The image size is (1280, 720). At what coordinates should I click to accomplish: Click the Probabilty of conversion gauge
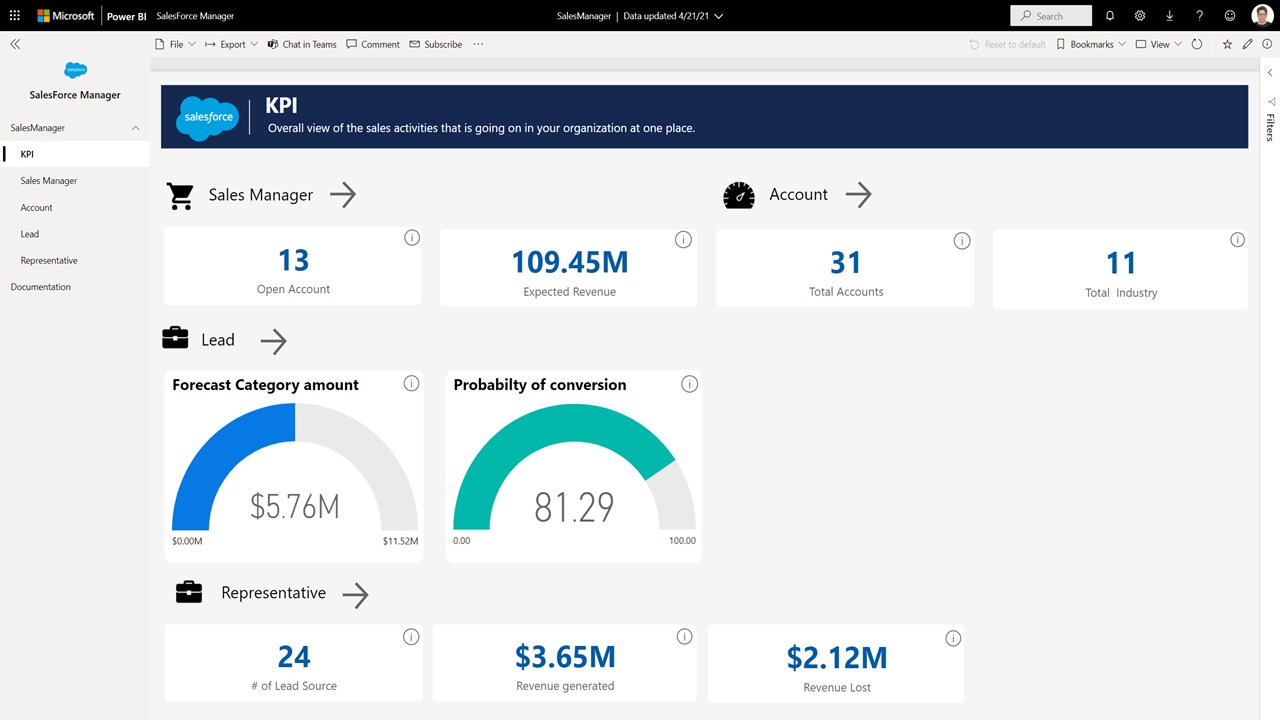click(x=574, y=466)
